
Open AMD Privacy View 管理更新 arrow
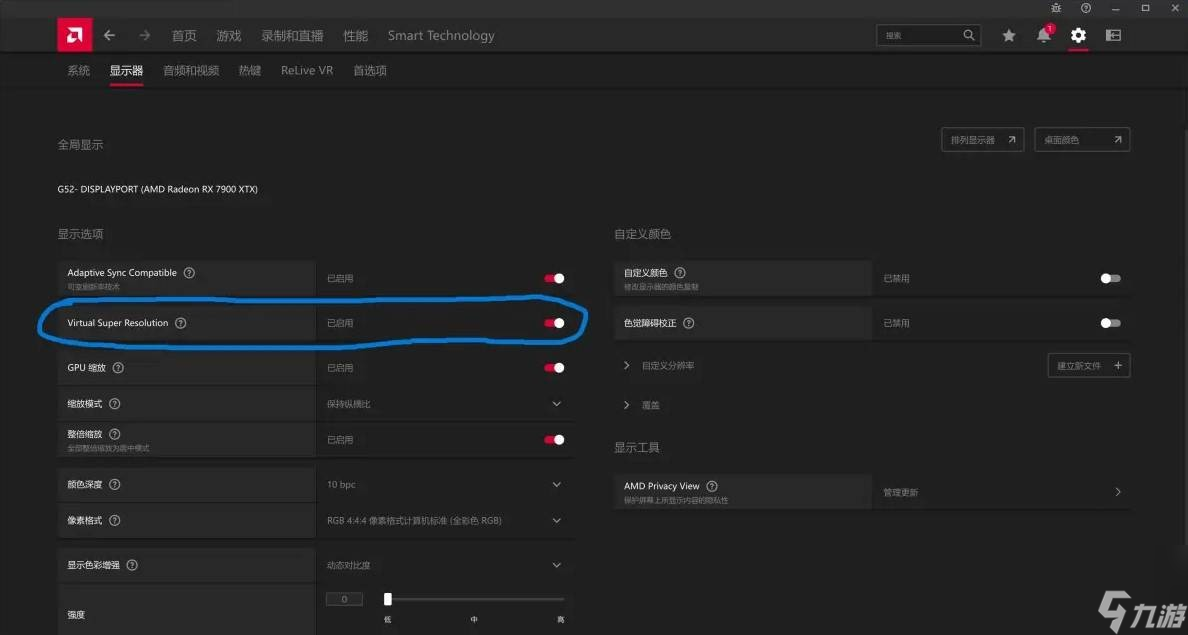(x=1118, y=492)
